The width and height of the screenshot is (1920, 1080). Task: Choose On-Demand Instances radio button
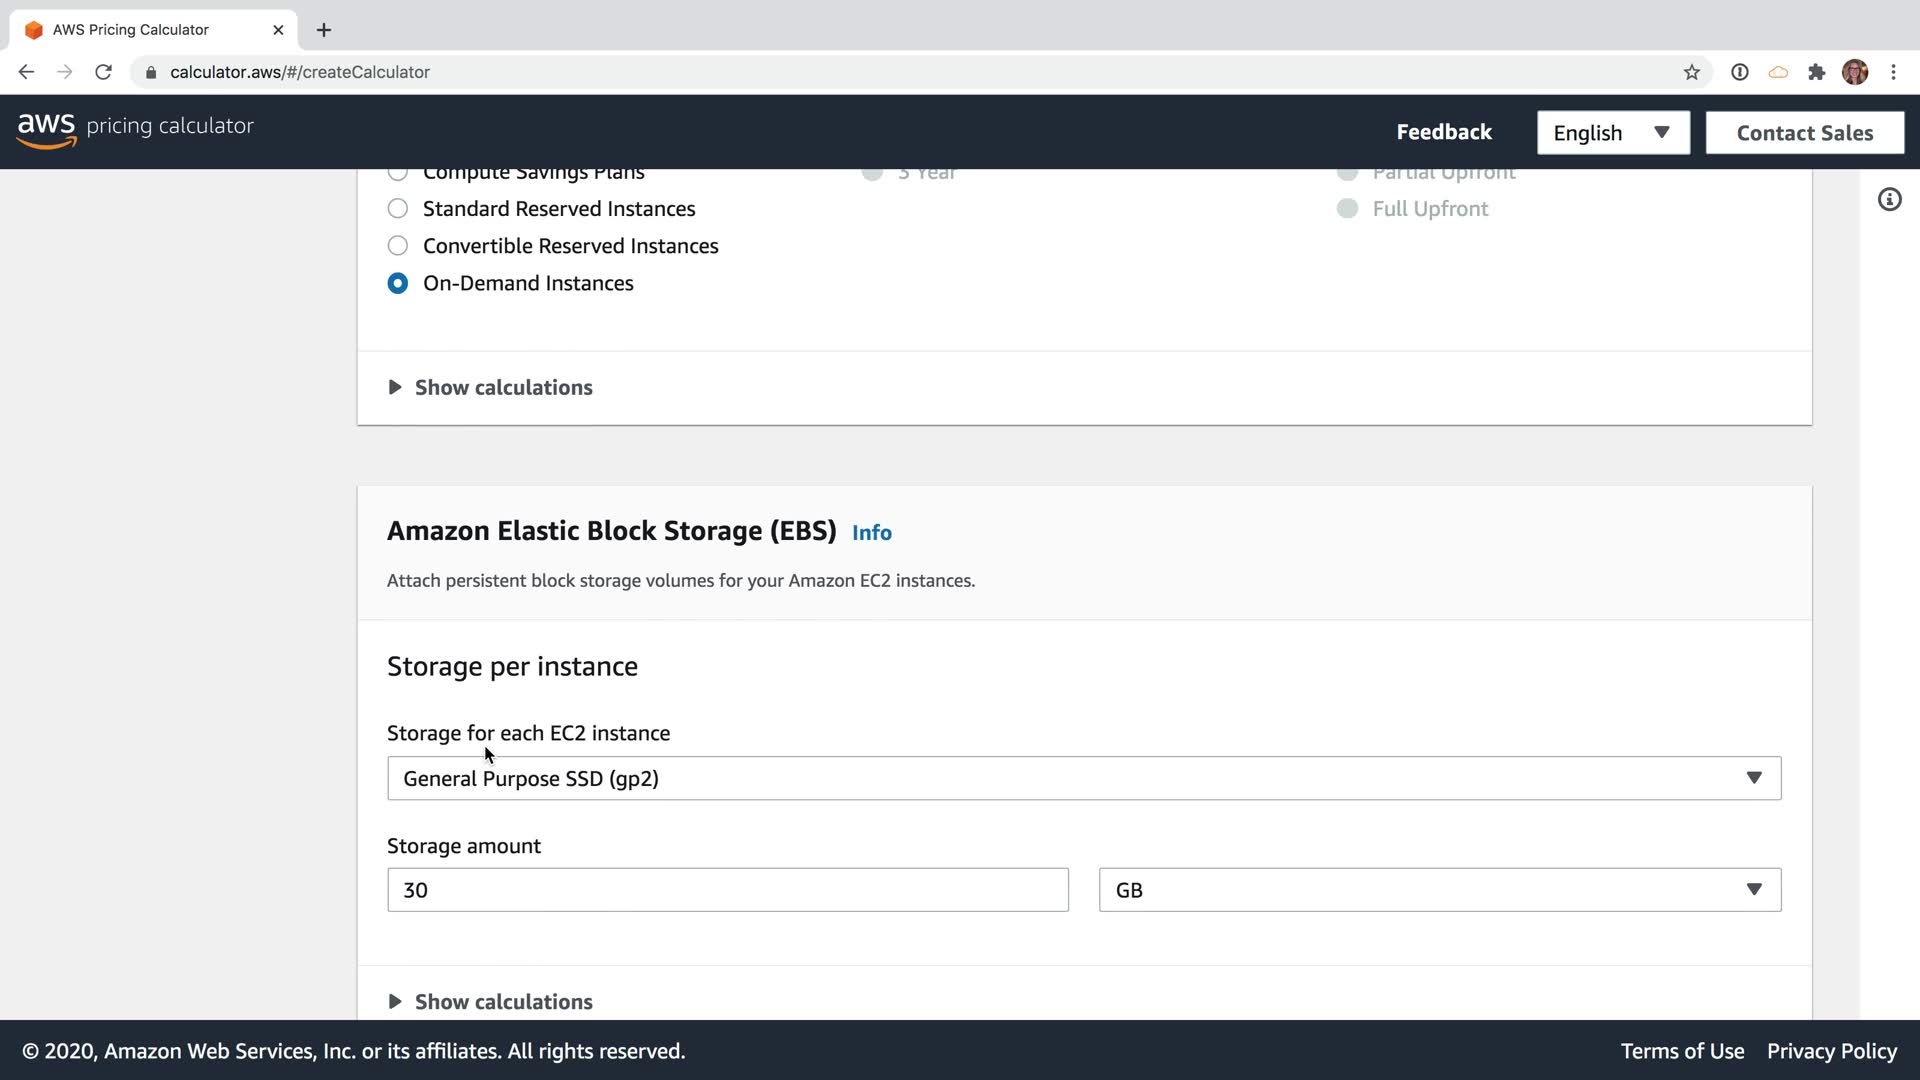pos(398,283)
